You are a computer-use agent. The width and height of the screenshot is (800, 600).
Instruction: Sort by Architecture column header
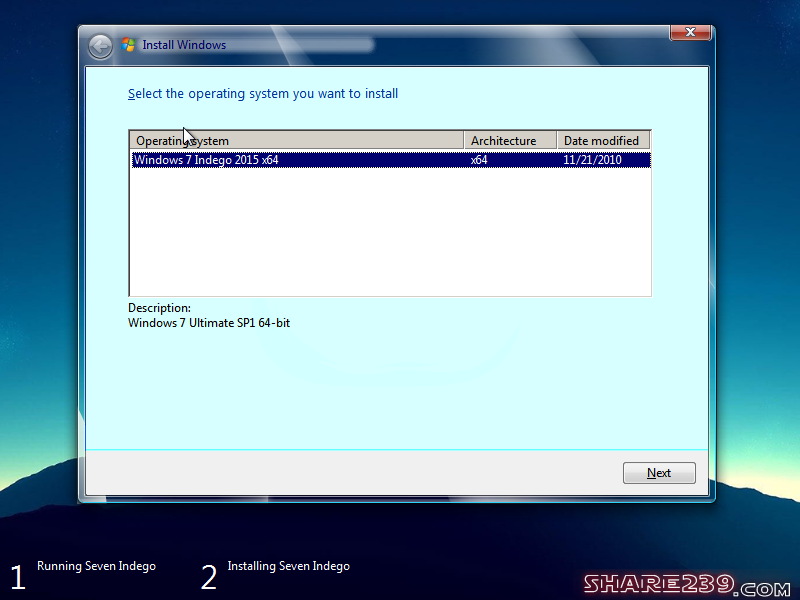click(510, 140)
